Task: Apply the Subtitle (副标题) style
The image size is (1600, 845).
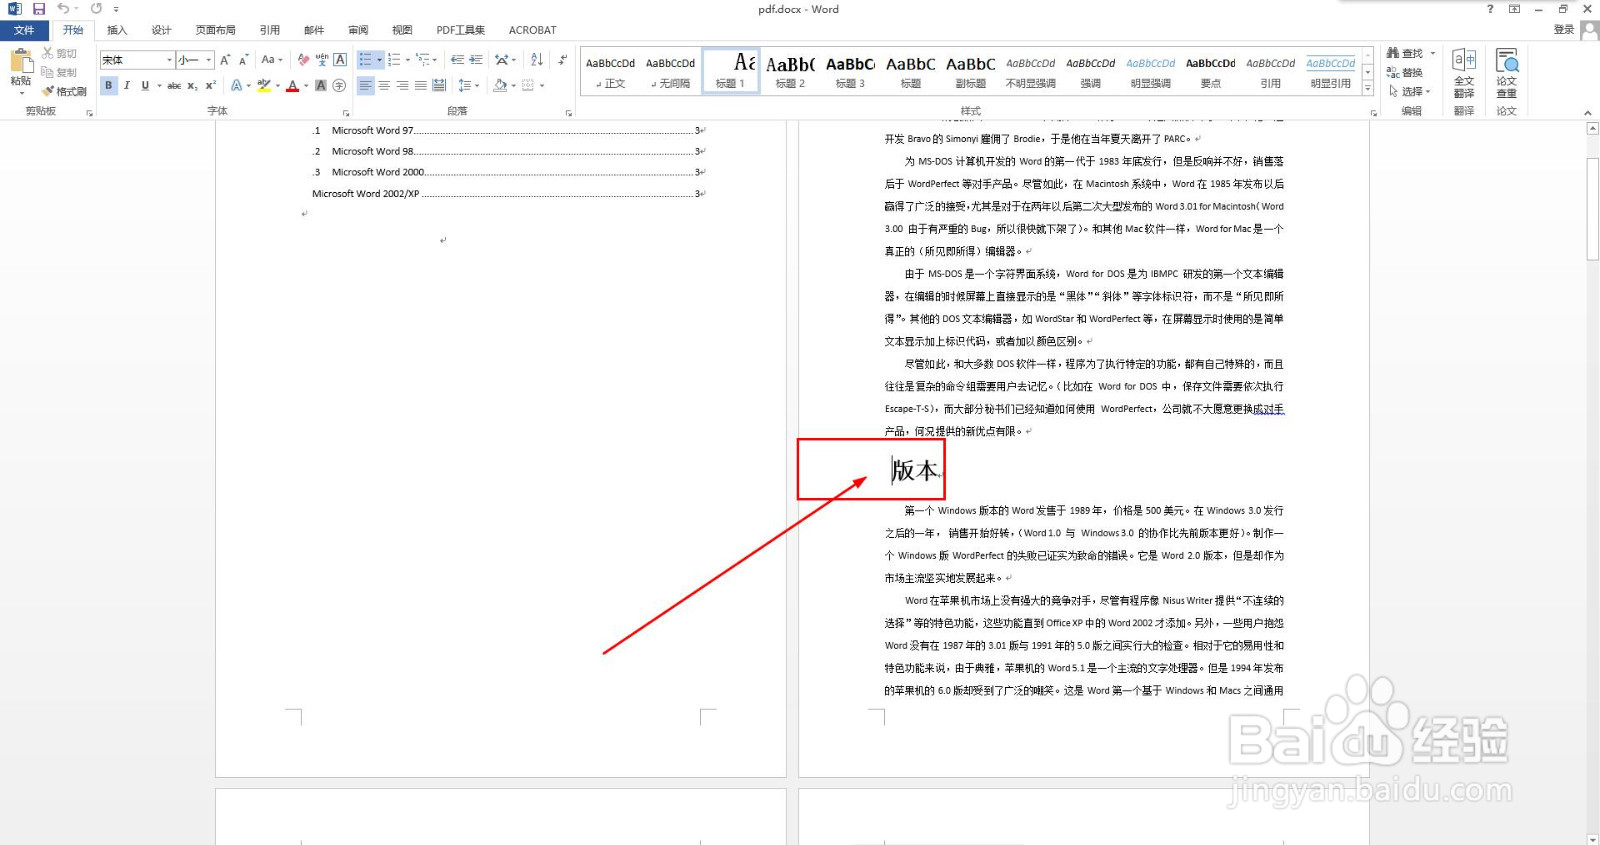Action: pyautogui.click(x=970, y=71)
